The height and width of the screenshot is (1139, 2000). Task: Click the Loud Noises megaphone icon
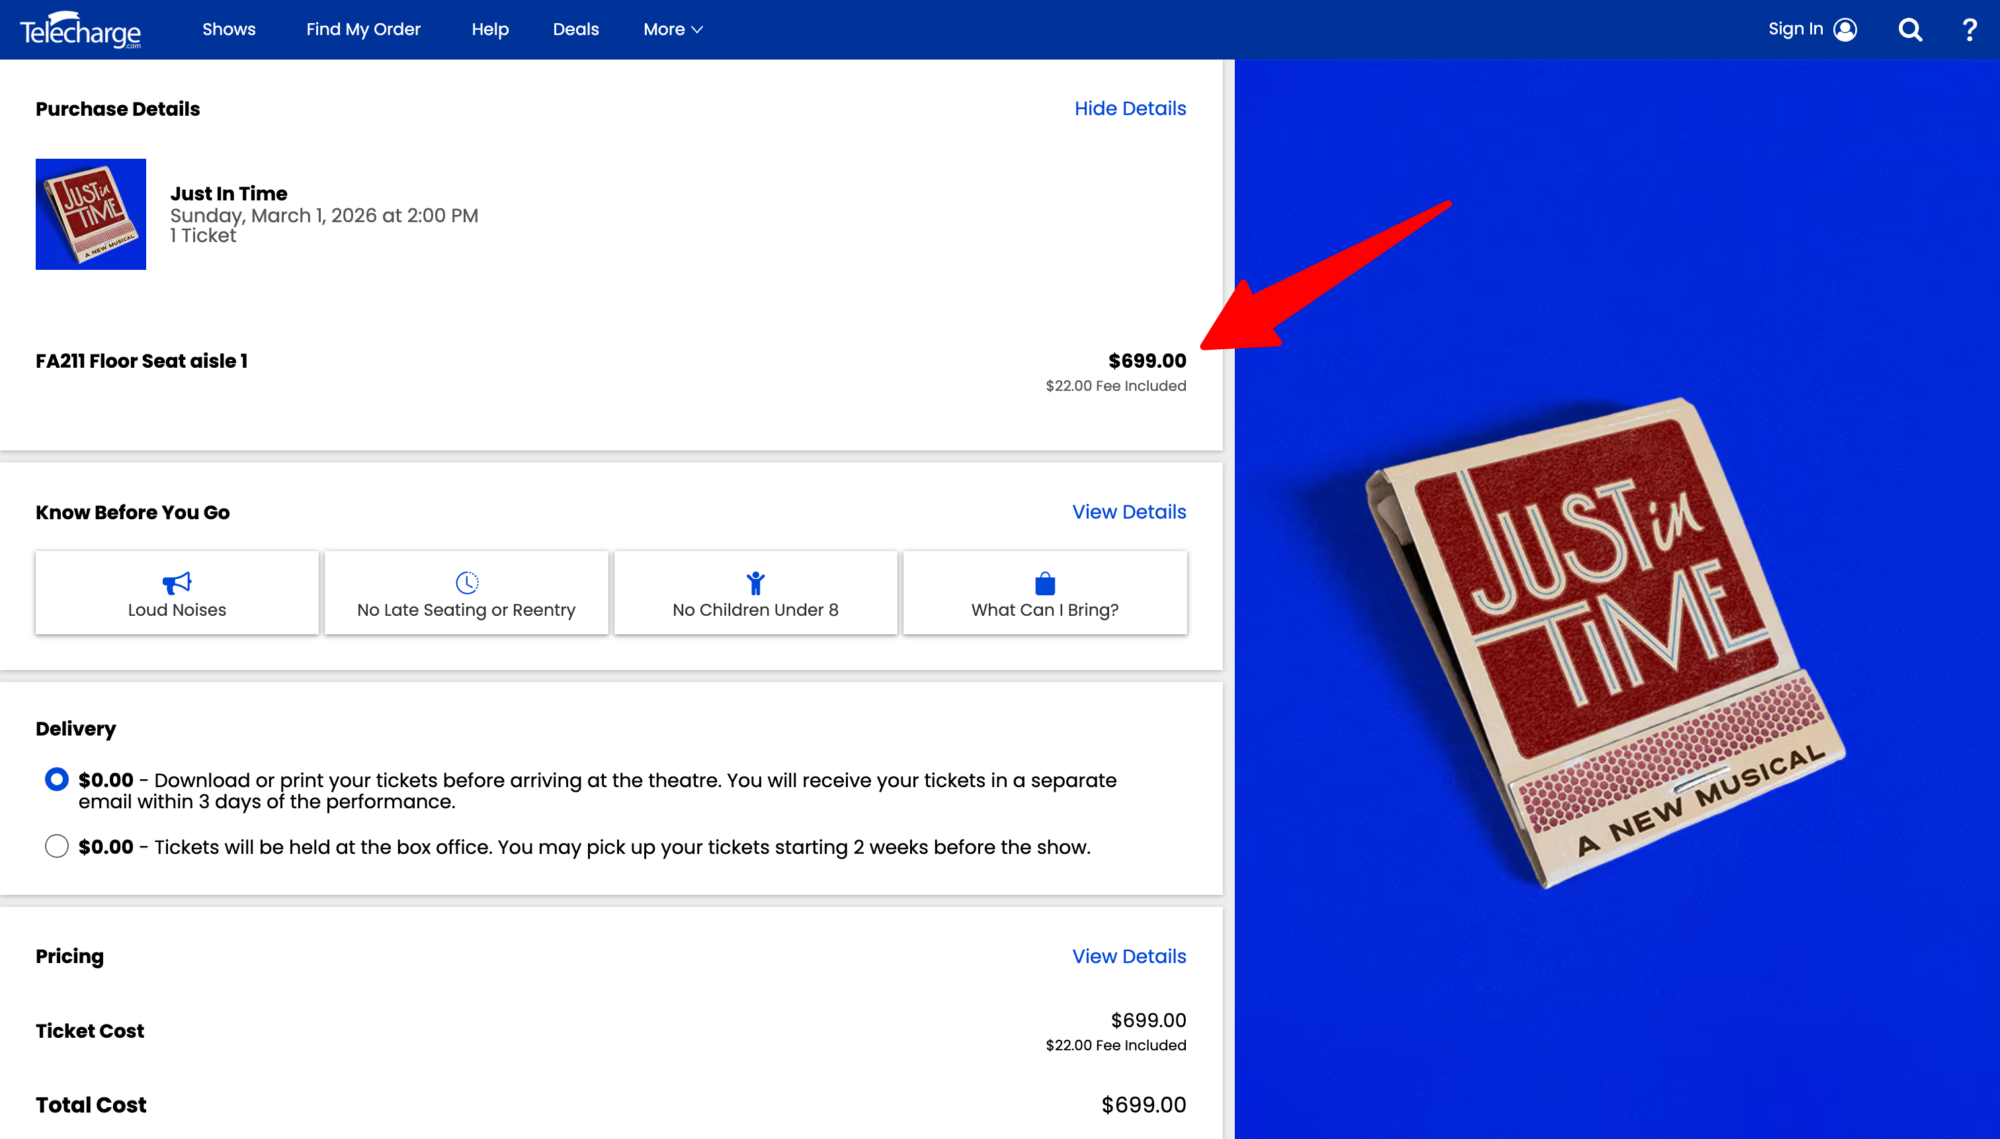pos(177,582)
